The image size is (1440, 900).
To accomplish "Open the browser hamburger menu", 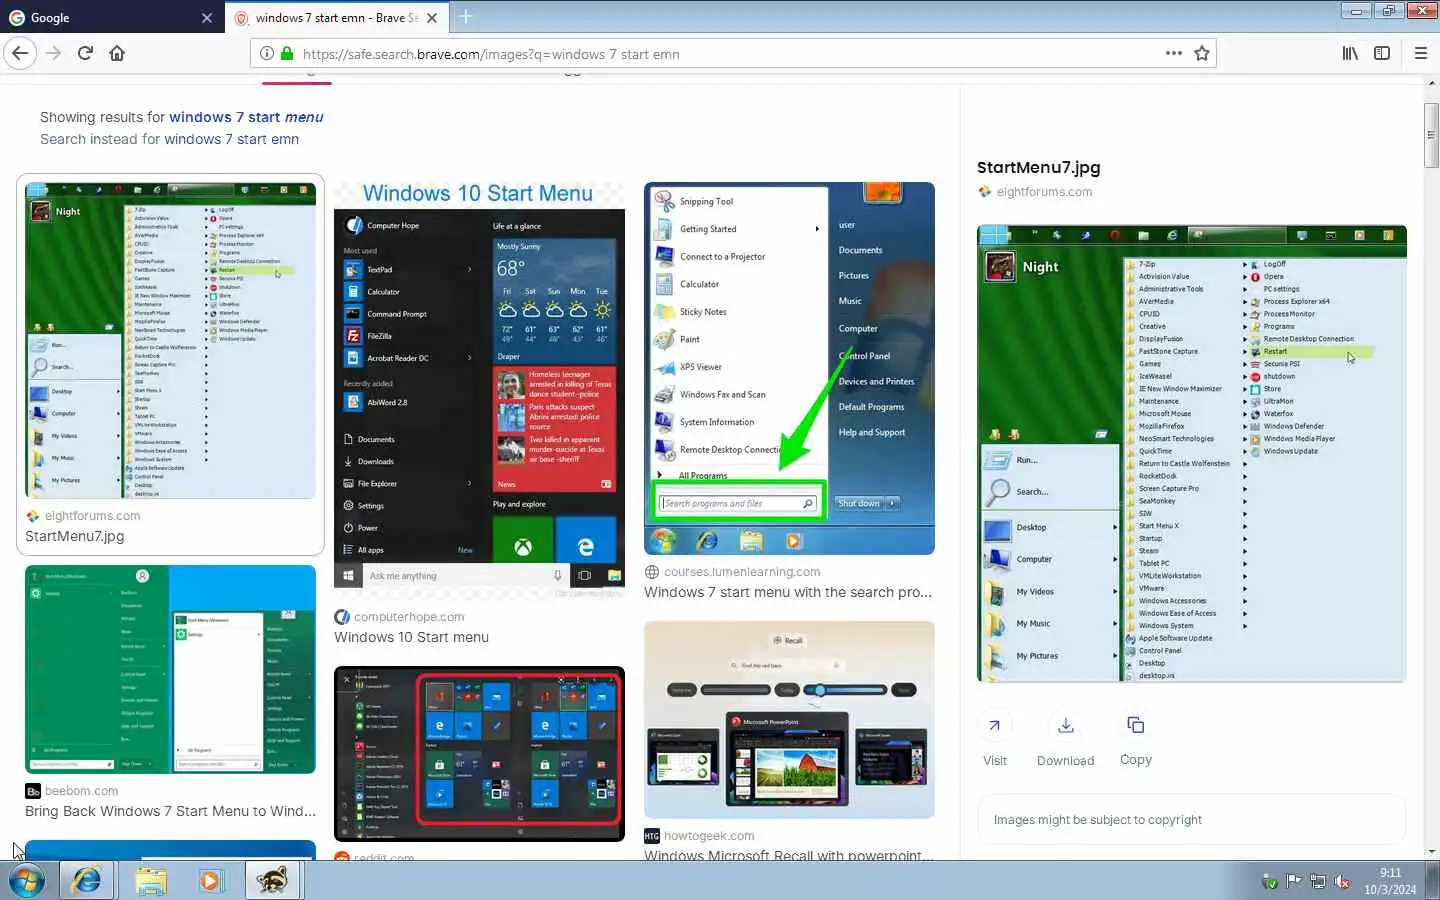I will tap(1420, 53).
